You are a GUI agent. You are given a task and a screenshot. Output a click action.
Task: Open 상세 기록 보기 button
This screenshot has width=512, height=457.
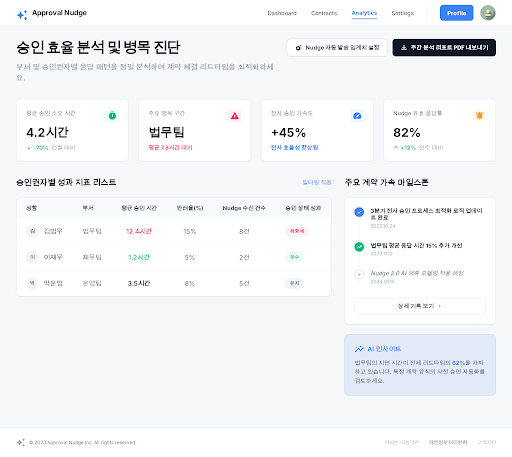(420, 306)
